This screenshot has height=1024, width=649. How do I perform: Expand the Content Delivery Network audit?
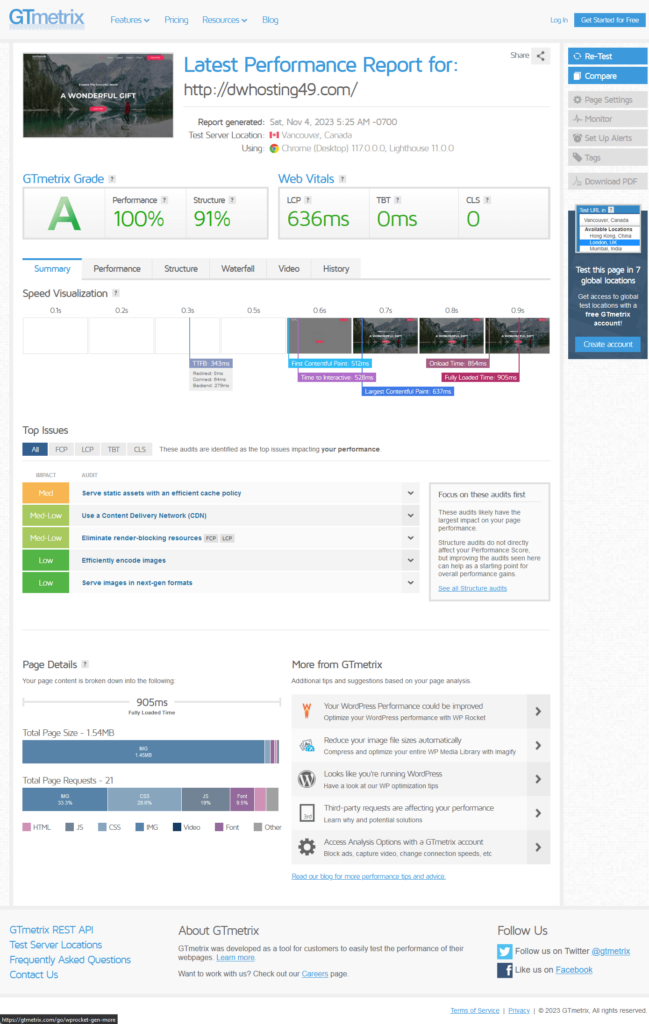coord(411,515)
